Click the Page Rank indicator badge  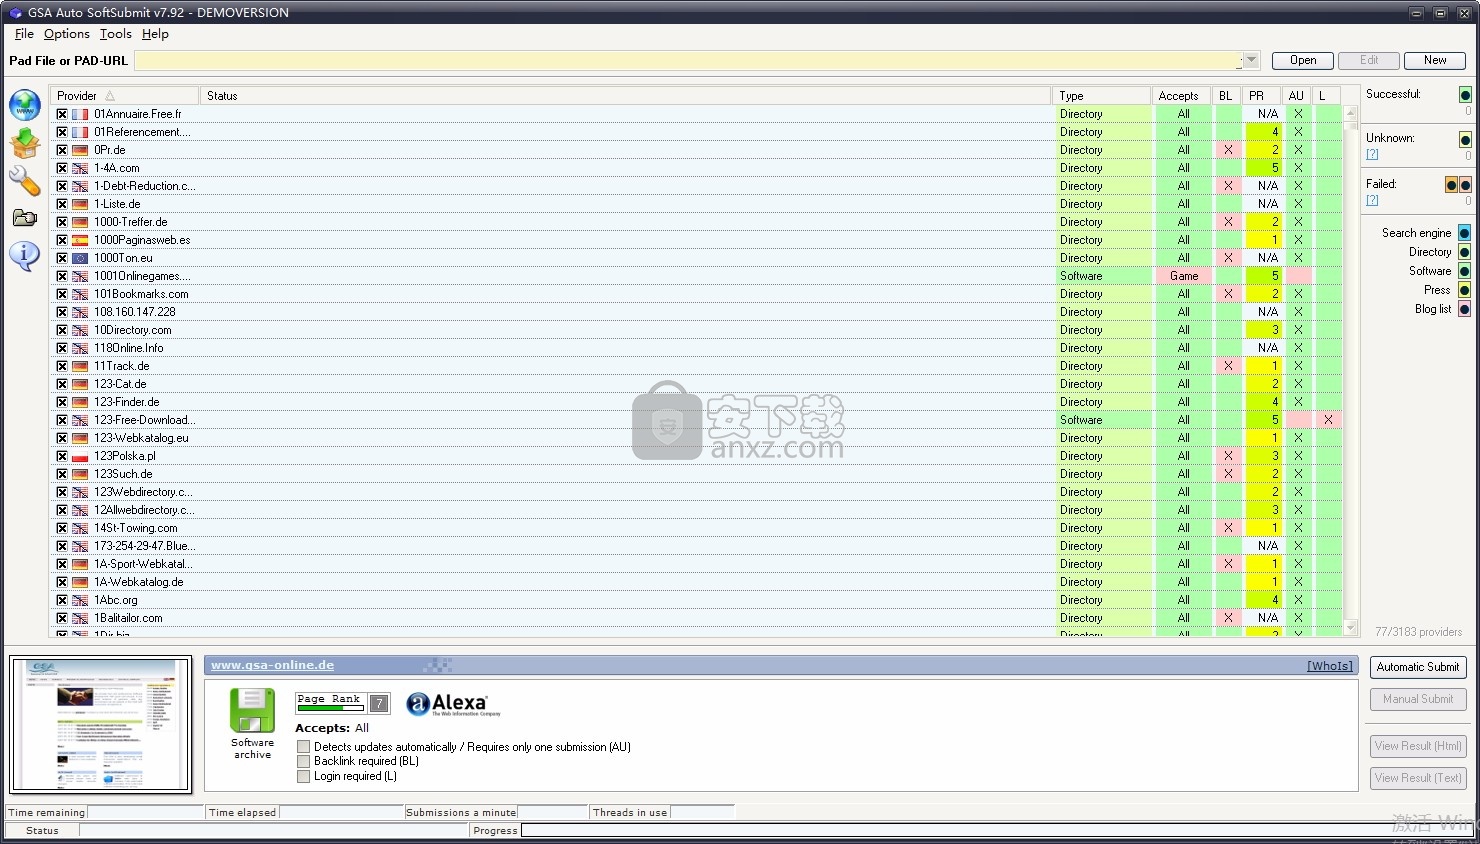[x=342, y=703]
